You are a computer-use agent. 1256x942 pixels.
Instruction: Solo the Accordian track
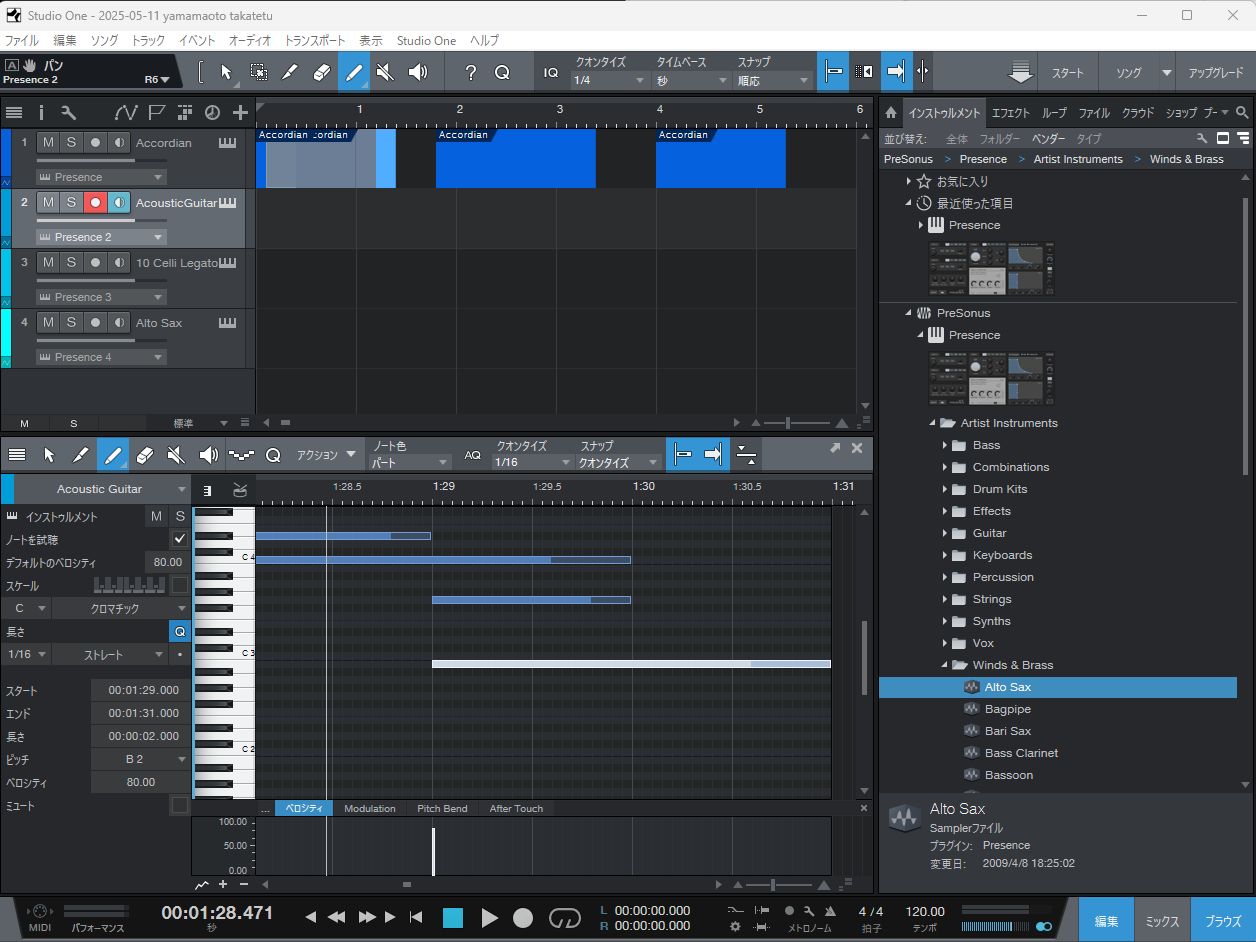pyautogui.click(x=71, y=143)
